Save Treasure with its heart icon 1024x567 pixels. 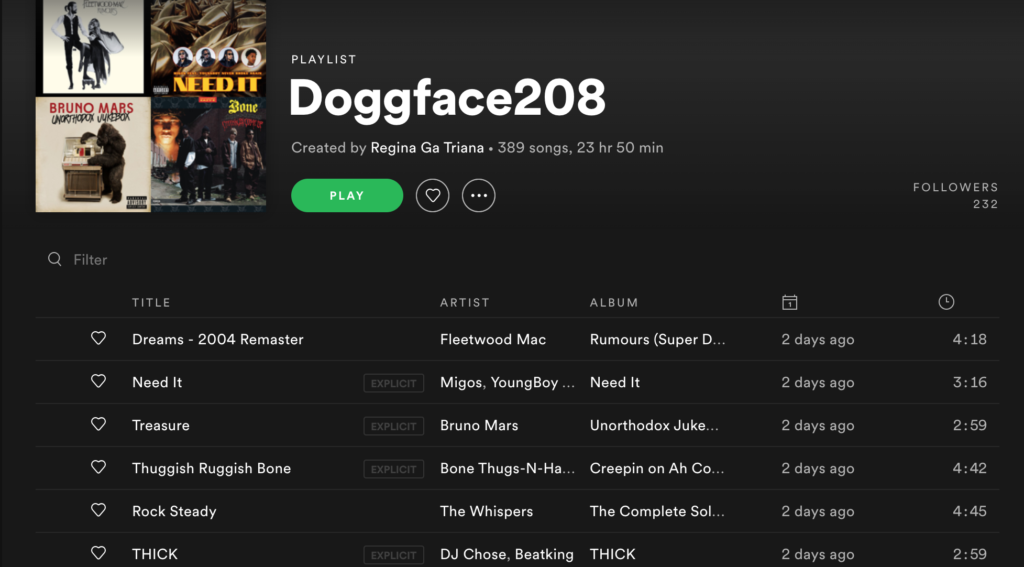pos(98,425)
